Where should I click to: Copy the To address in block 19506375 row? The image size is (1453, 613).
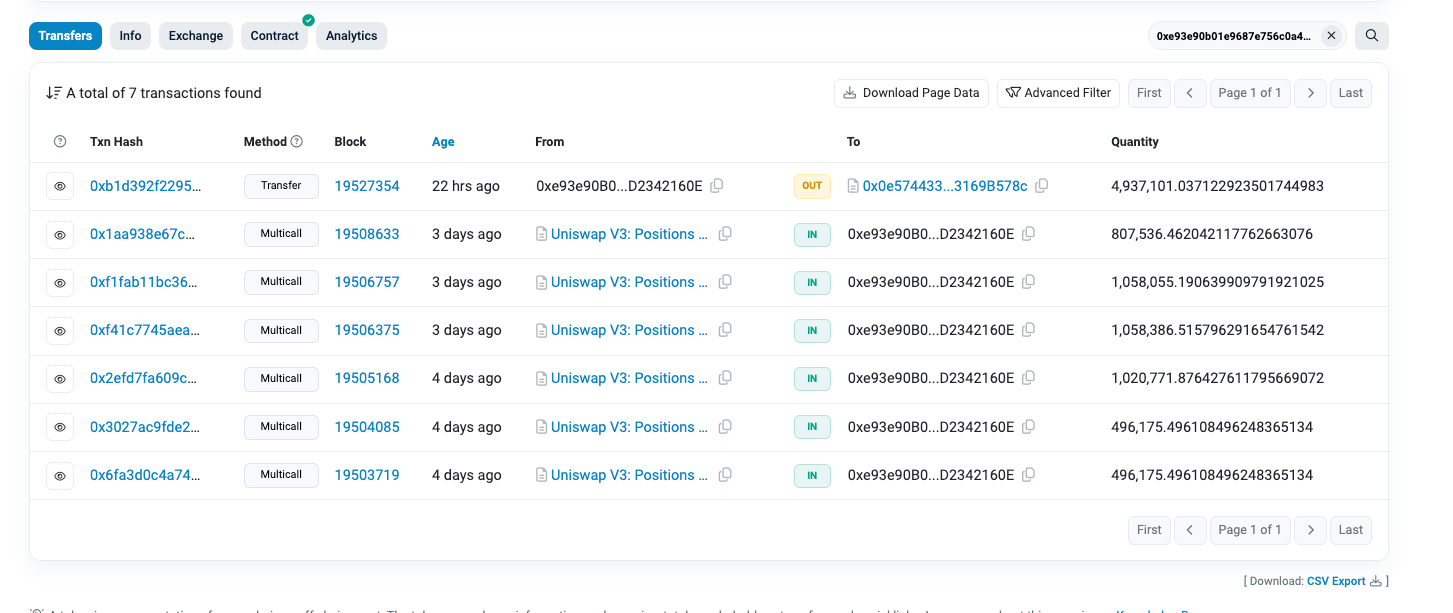click(1028, 330)
